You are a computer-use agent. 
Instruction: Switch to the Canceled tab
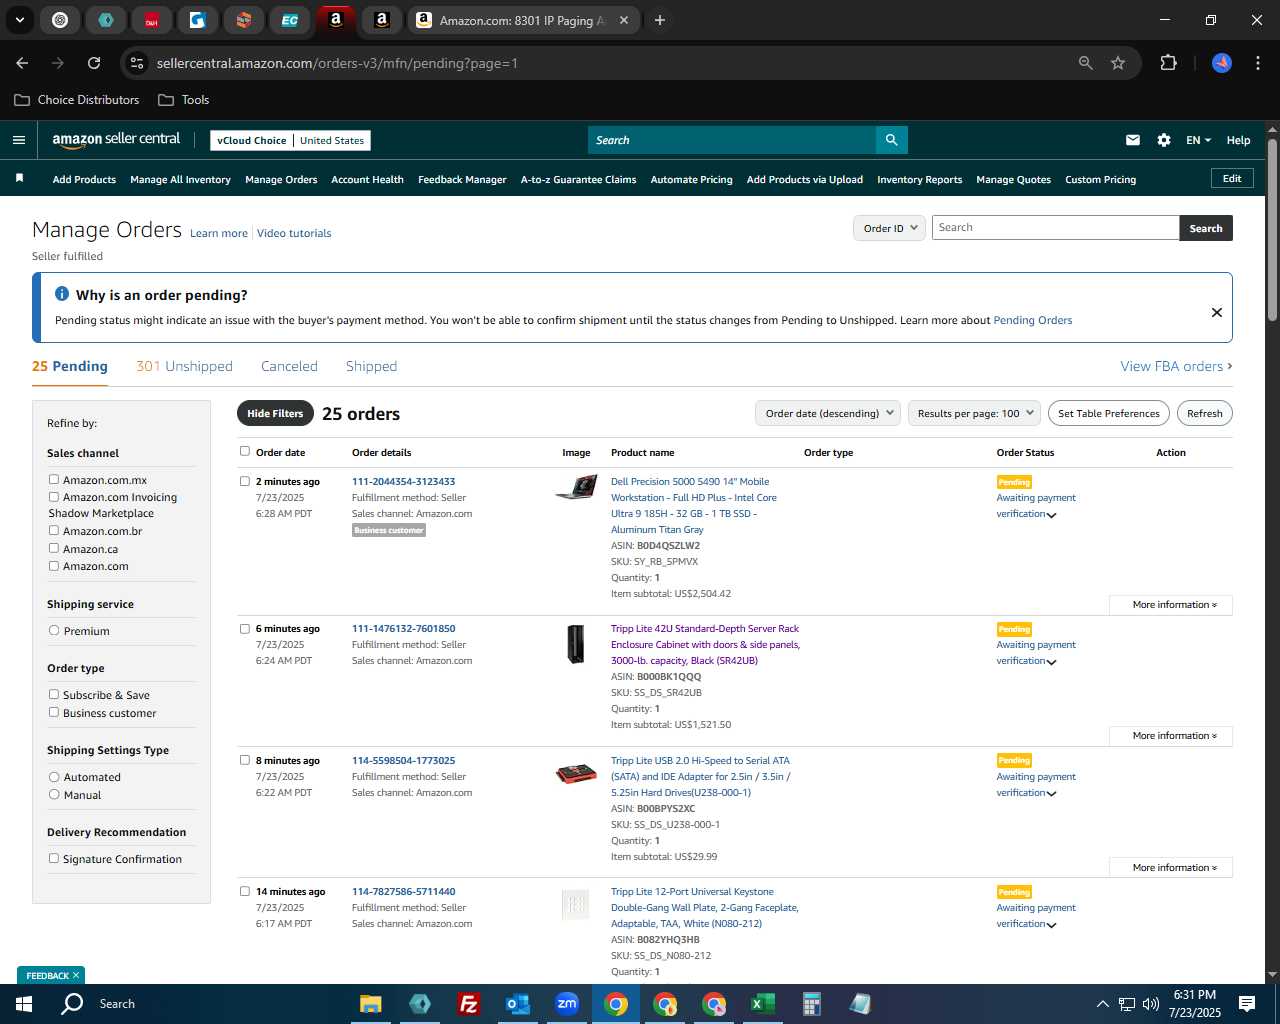[x=289, y=366]
